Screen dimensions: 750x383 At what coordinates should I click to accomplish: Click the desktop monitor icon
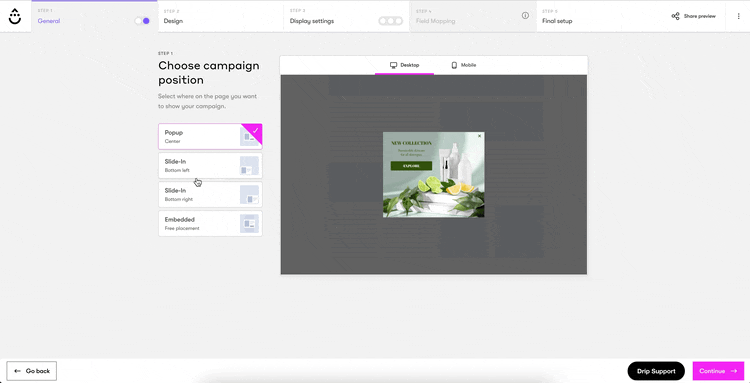(394, 65)
